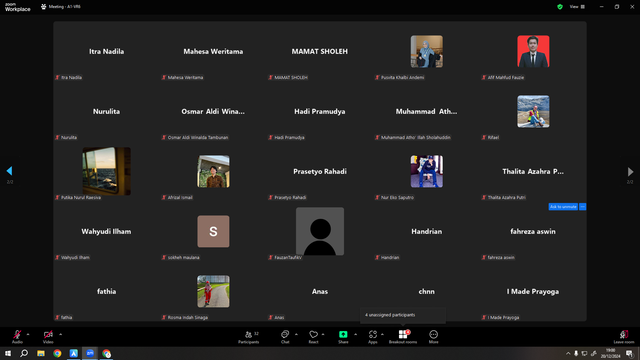
Task: Select the Thalita Azahra P... tile
Action: [533, 171]
